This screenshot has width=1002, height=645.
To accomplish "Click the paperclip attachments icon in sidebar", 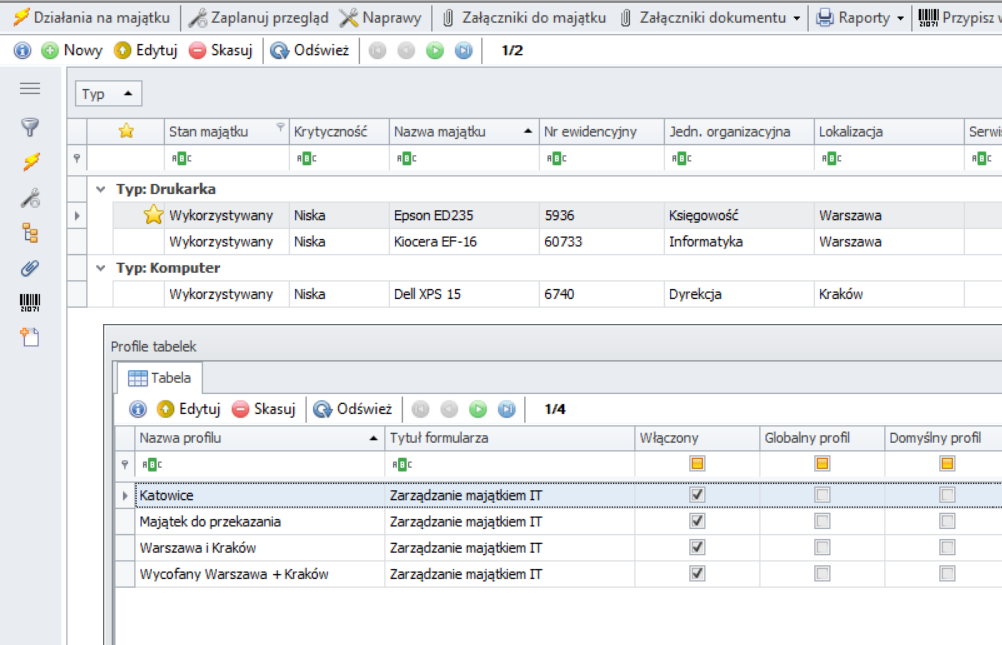I will point(31,264).
